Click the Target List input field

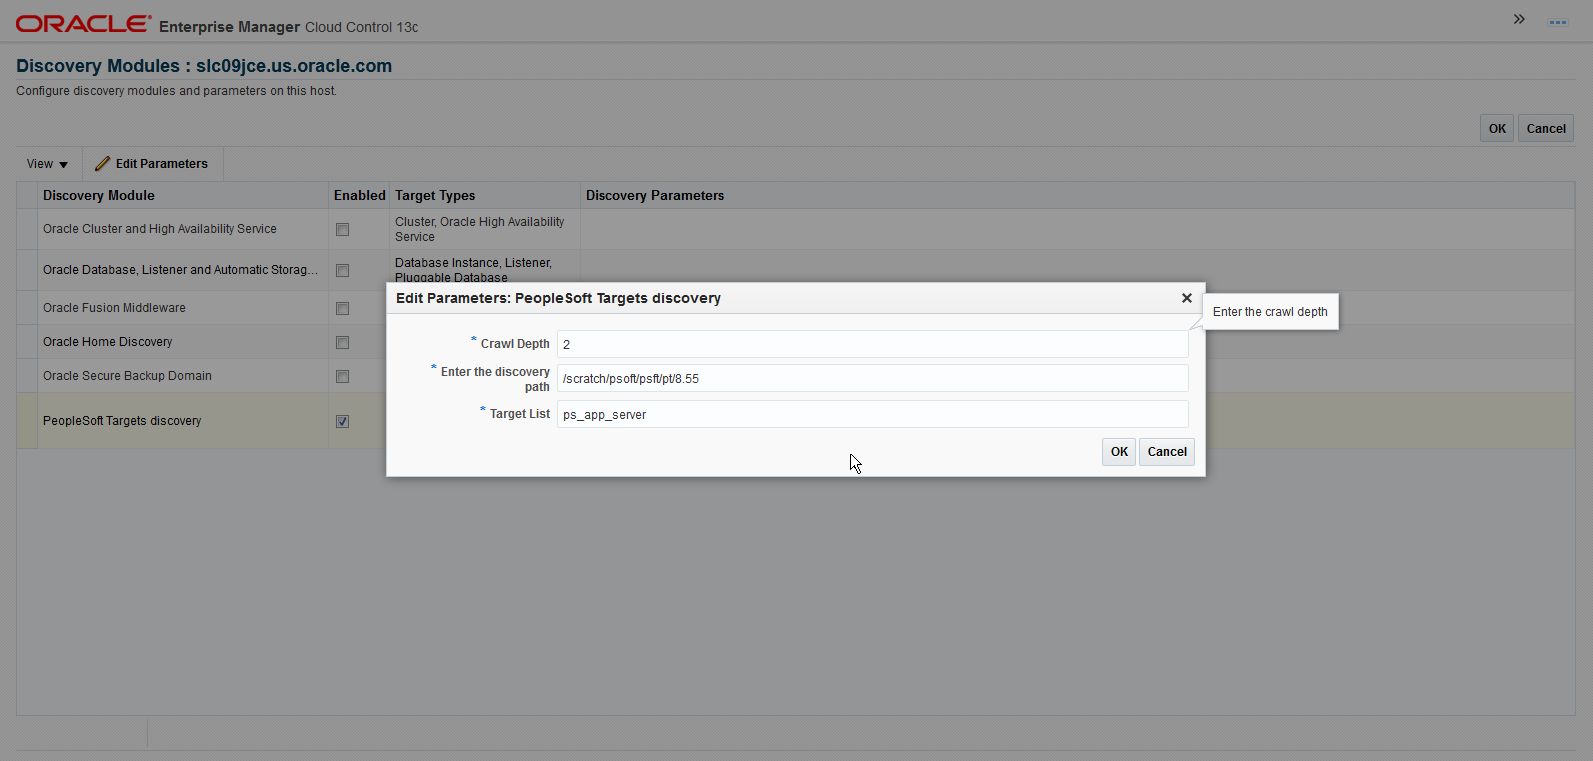click(x=872, y=414)
